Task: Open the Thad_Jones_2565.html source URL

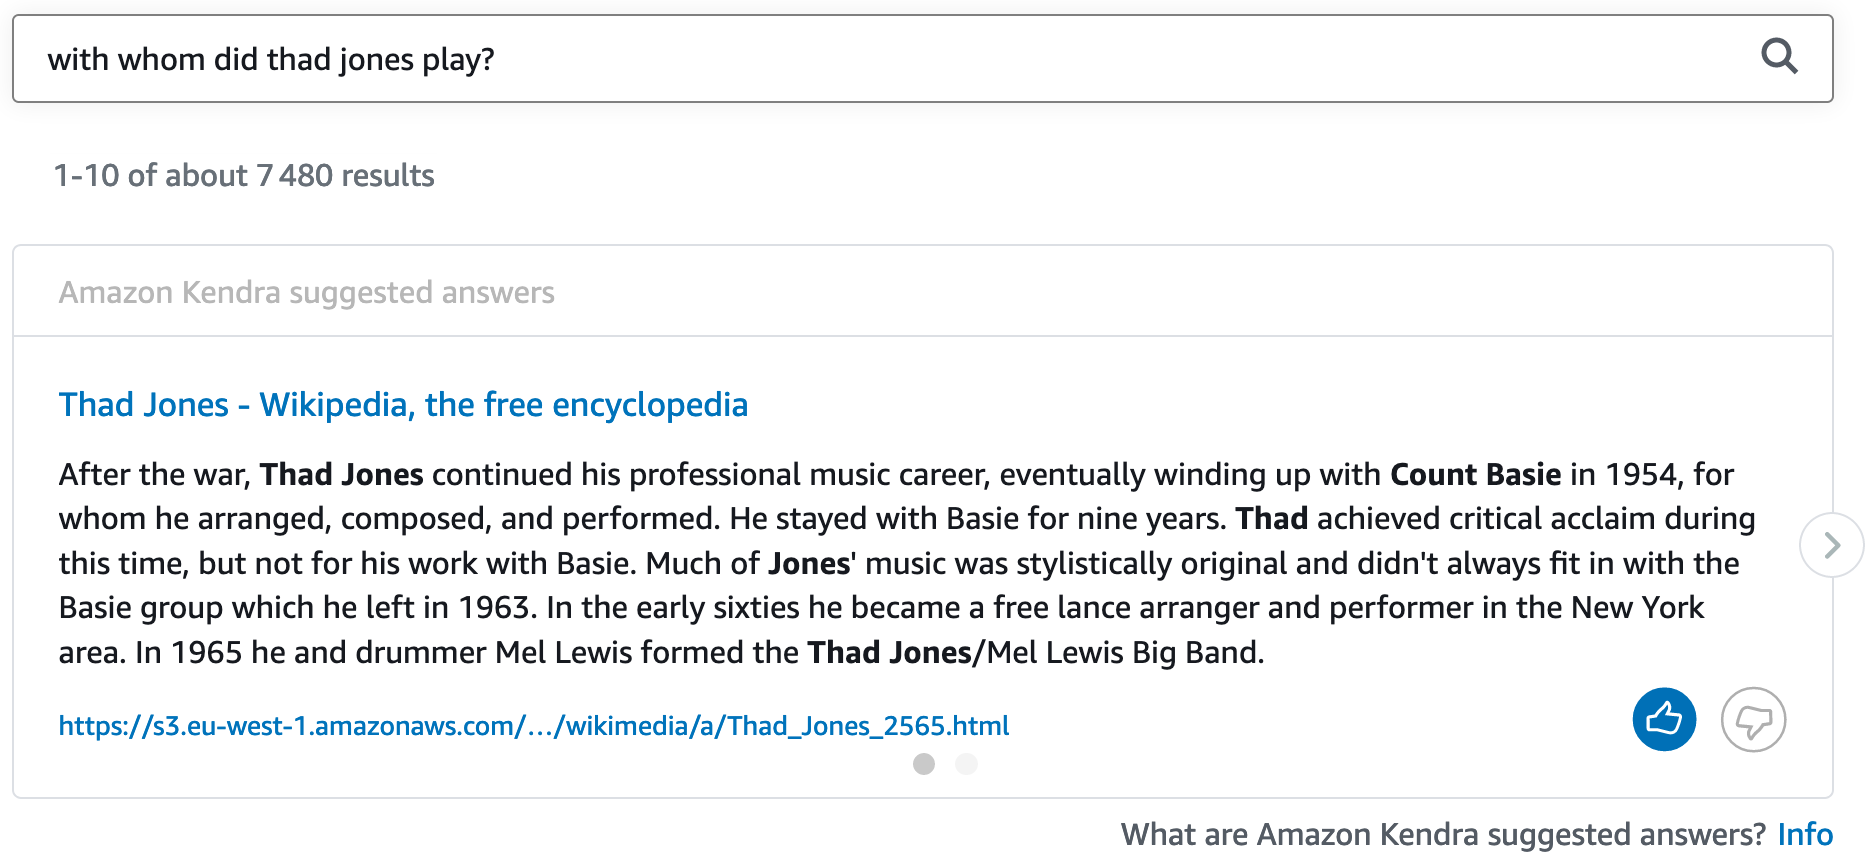Action: coord(533,725)
